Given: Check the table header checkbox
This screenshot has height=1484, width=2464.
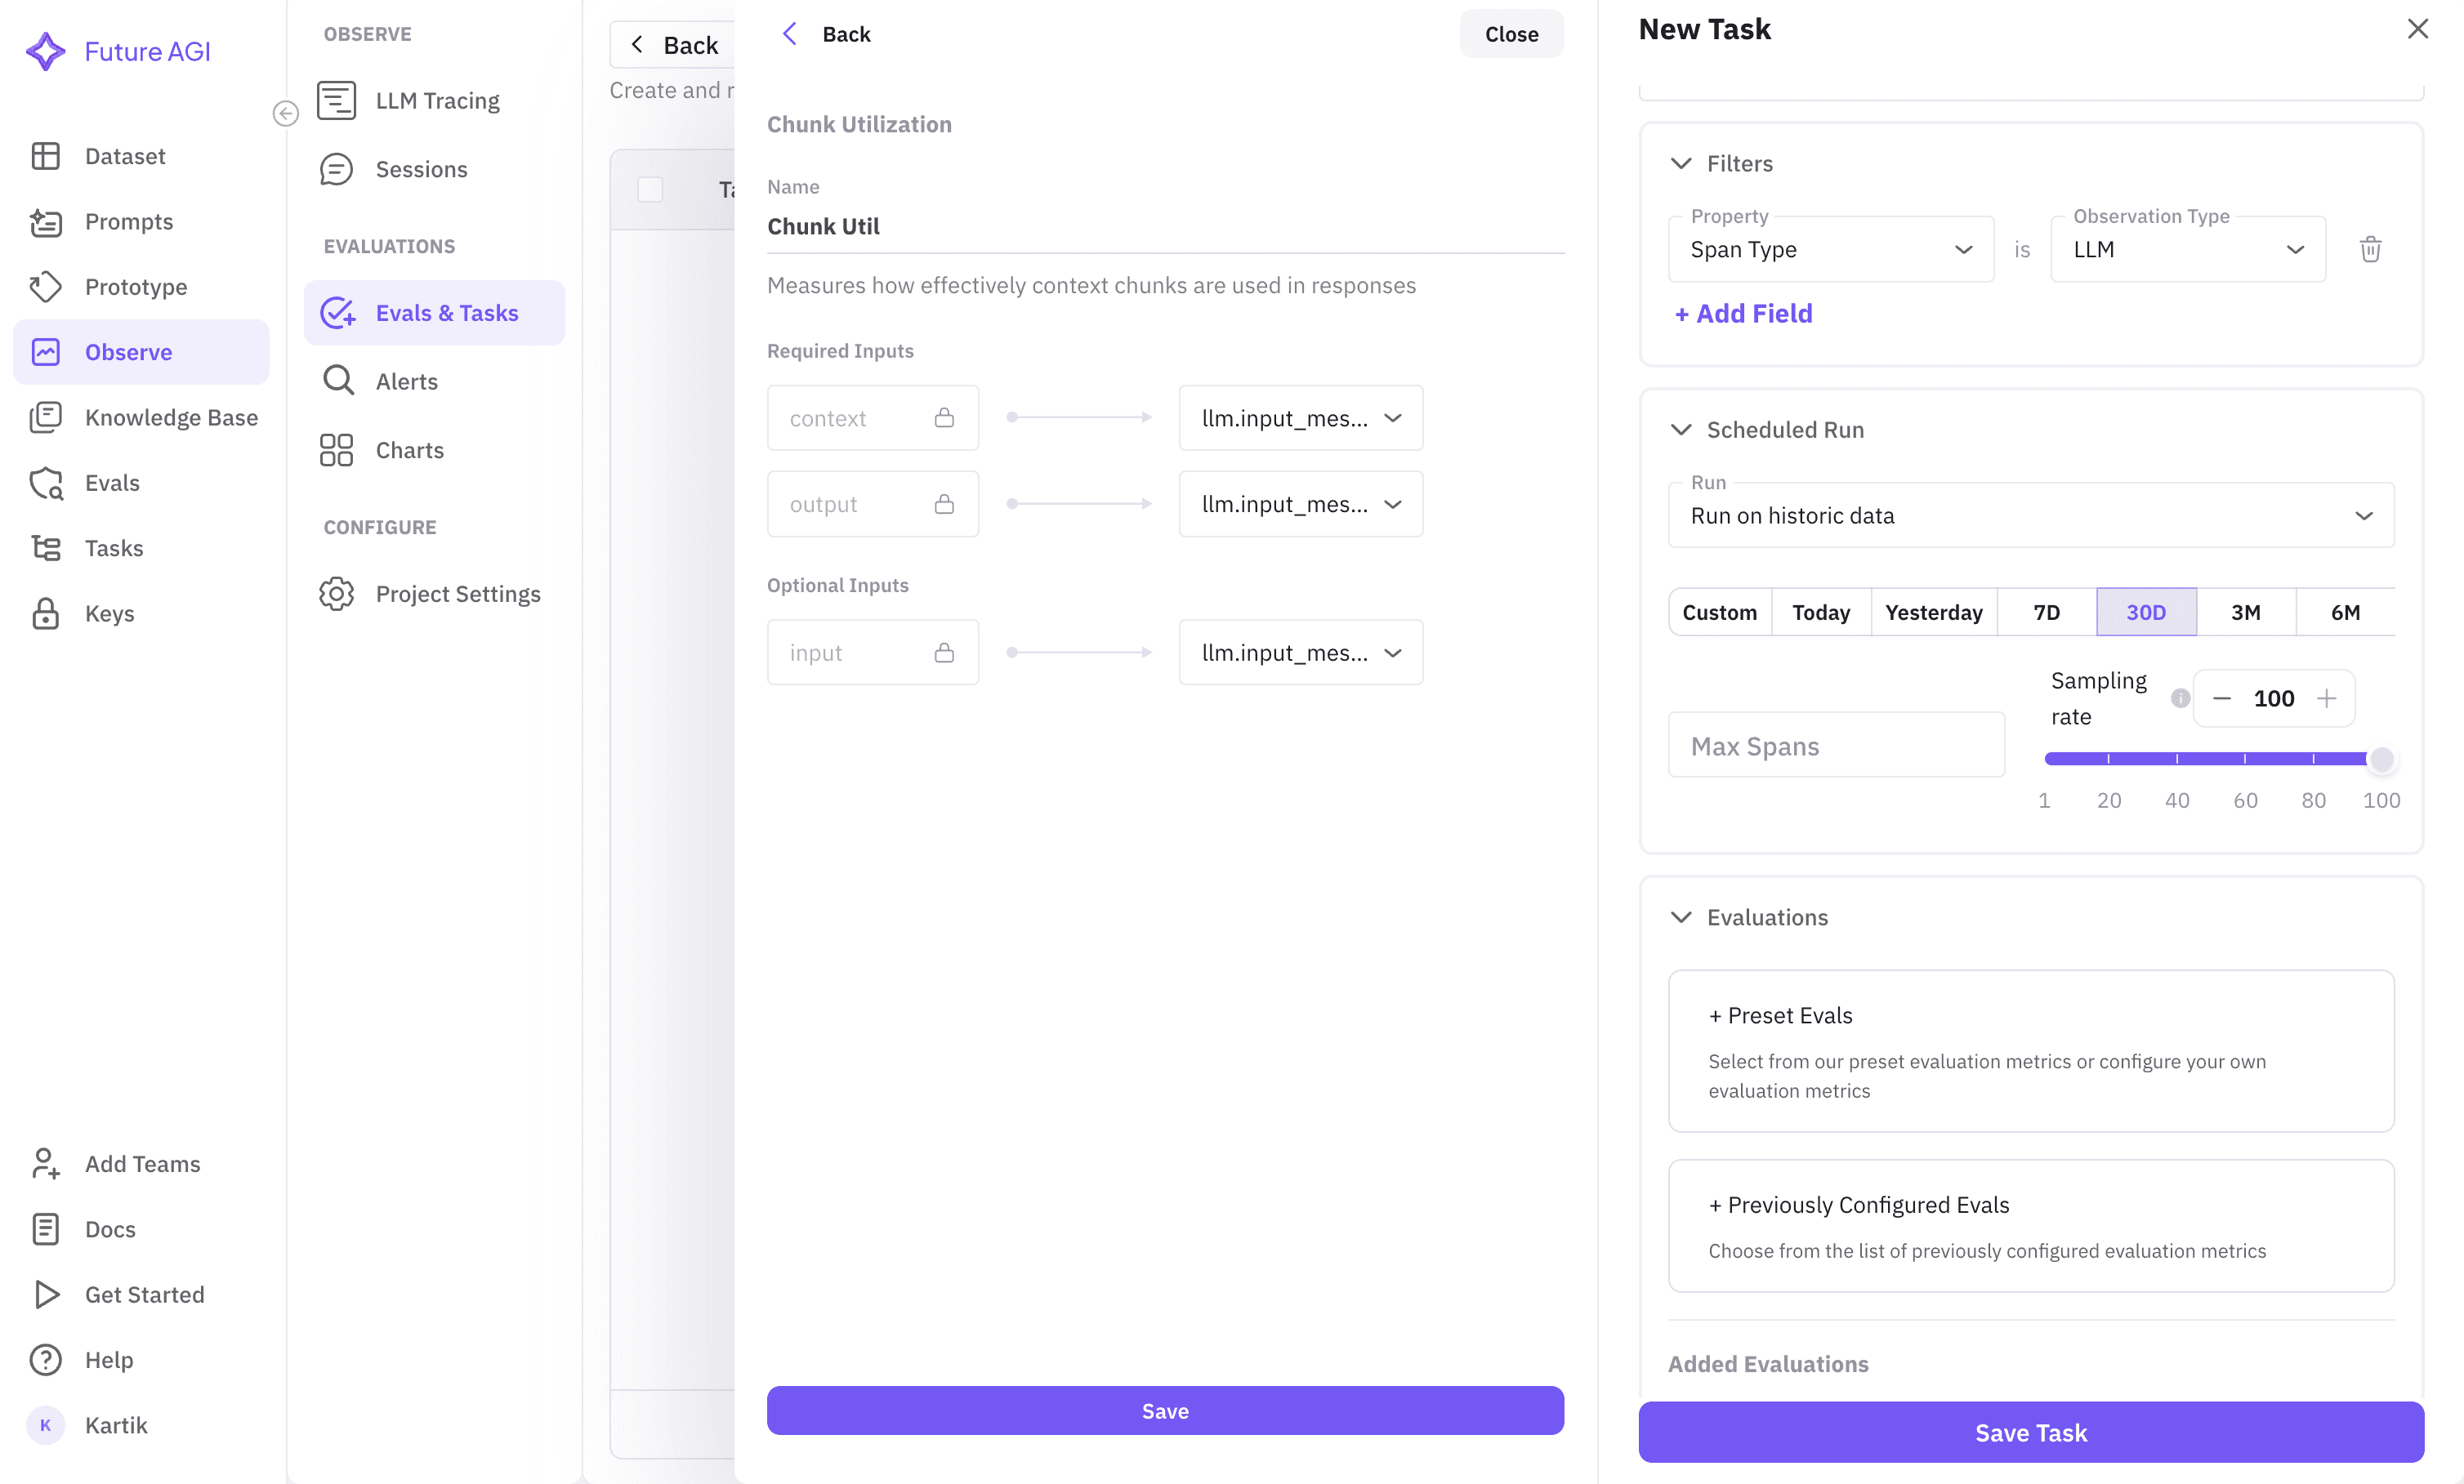Looking at the screenshot, I should 650,189.
